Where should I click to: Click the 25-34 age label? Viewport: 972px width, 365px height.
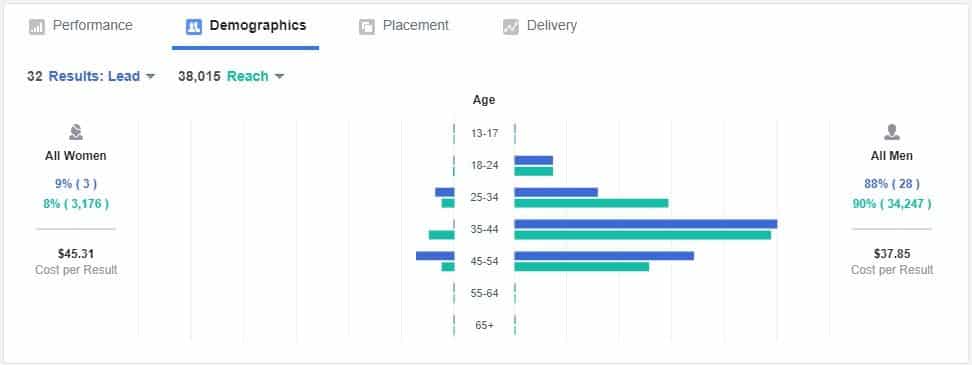pyautogui.click(x=484, y=198)
